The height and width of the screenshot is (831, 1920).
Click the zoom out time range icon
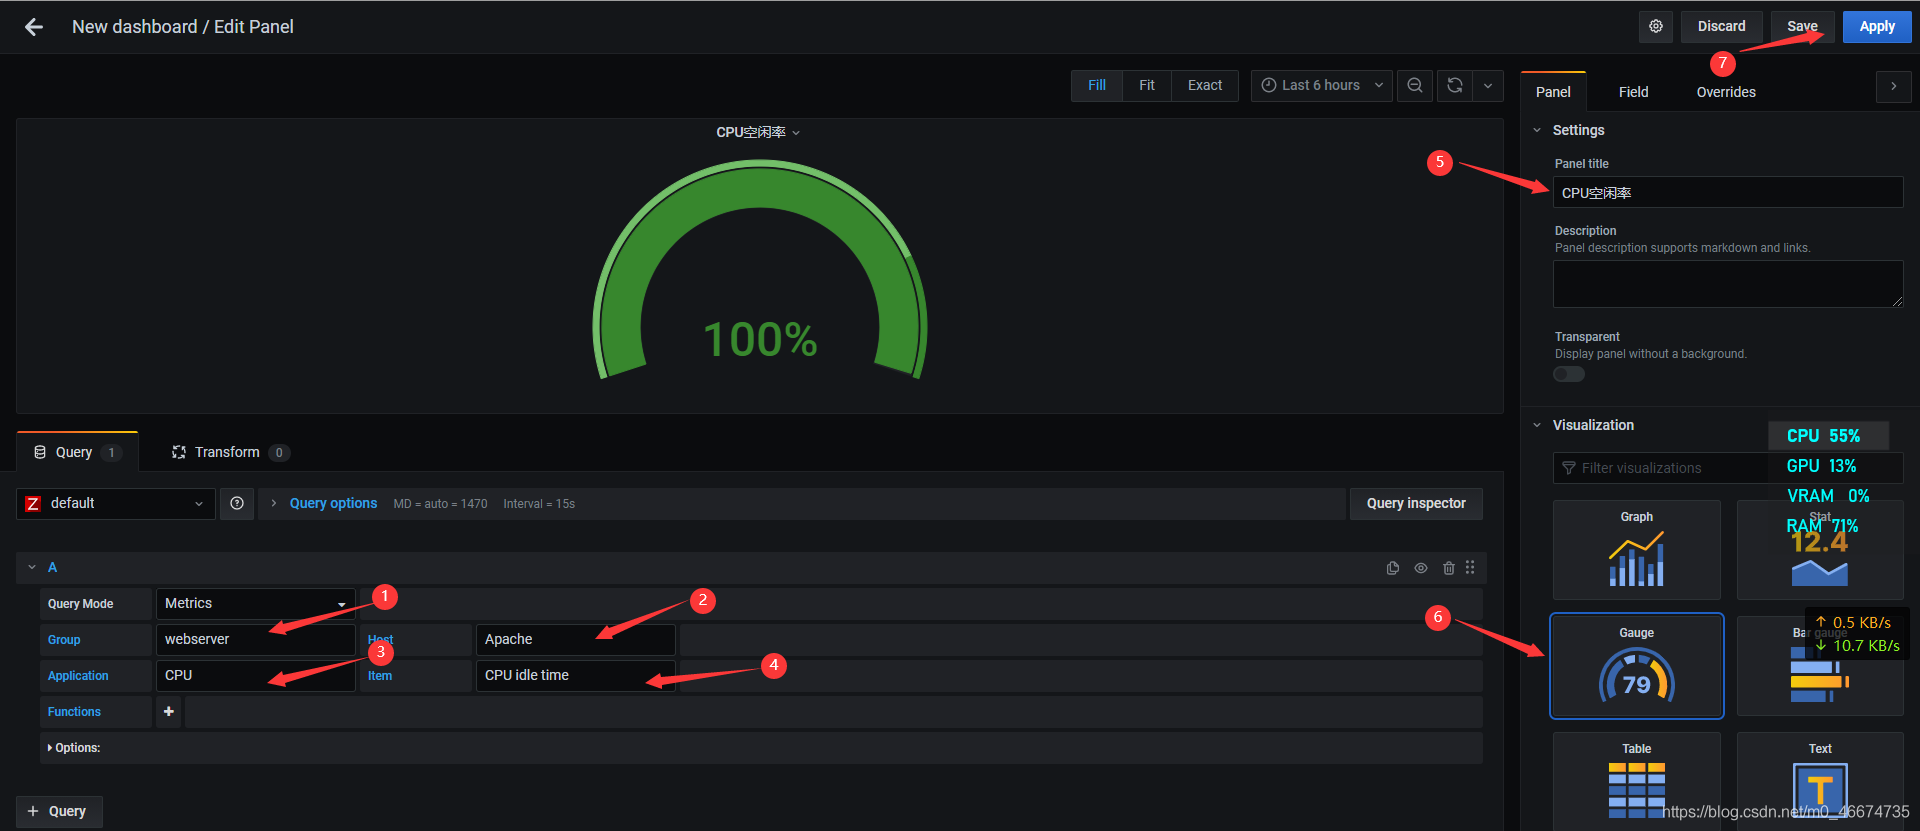point(1415,86)
